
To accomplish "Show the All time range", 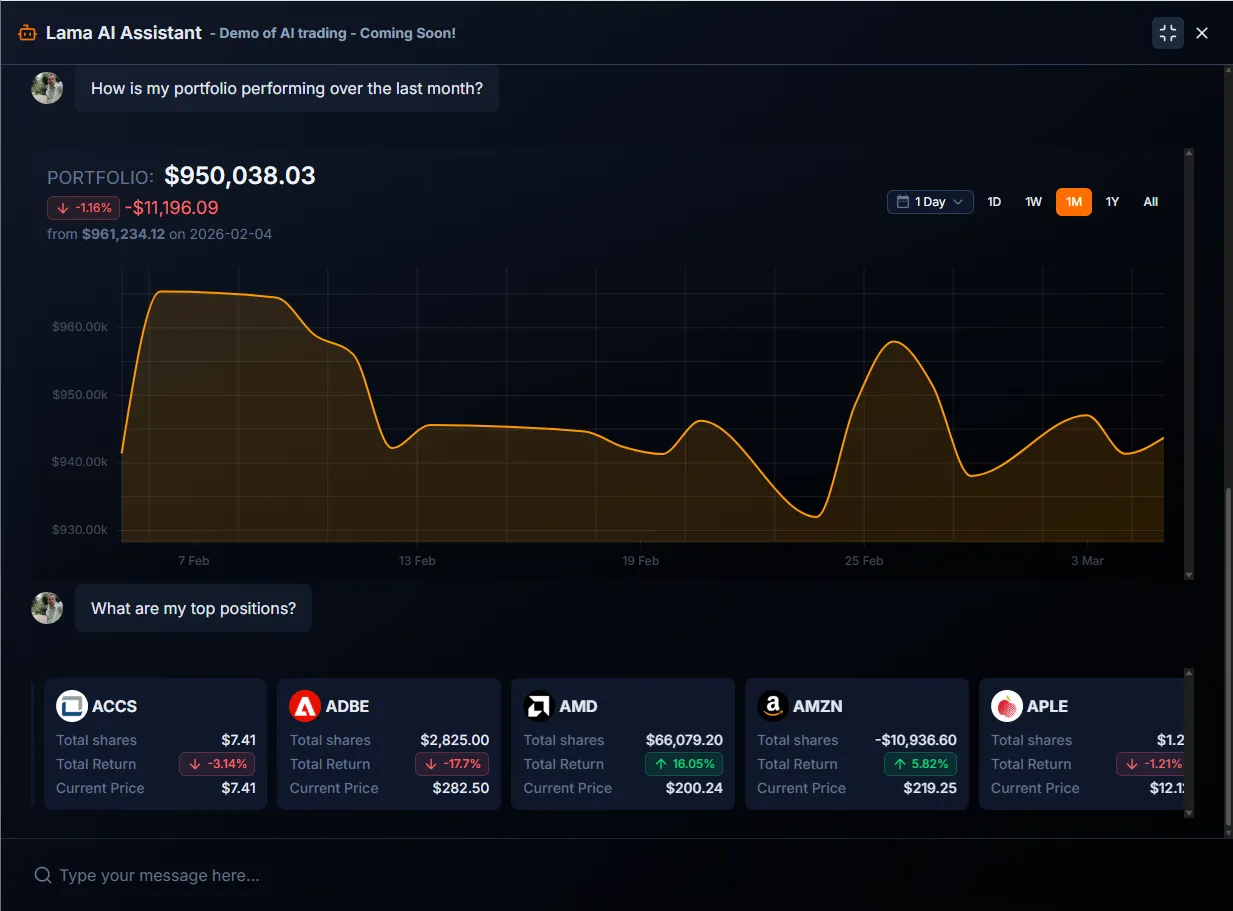I will [1151, 202].
